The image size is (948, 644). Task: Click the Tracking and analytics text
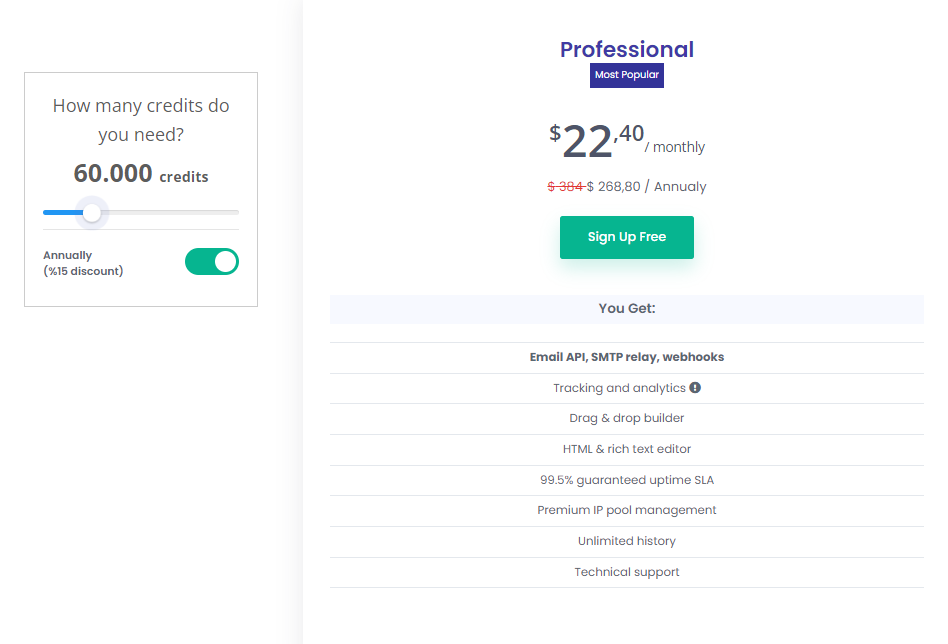[619, 388]
